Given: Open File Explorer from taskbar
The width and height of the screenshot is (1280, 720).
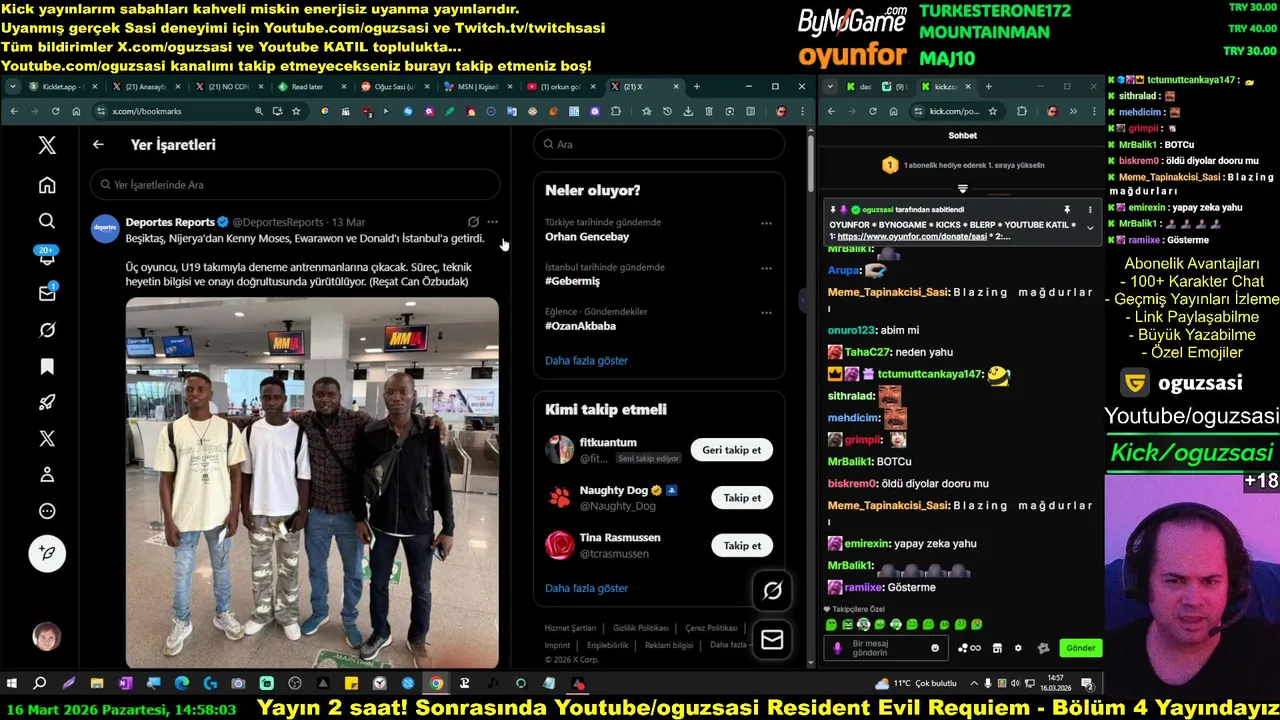Looking at the screenshot, I should click(97, 684).
